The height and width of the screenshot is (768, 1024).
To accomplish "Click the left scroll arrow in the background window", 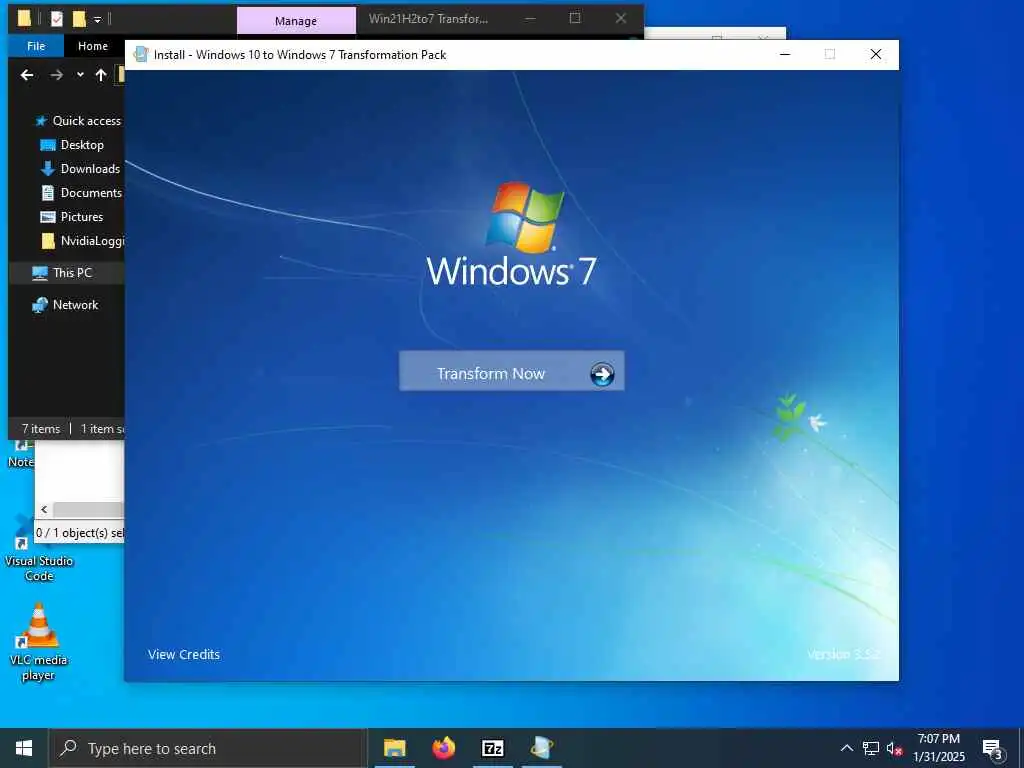I will [44, 509].
